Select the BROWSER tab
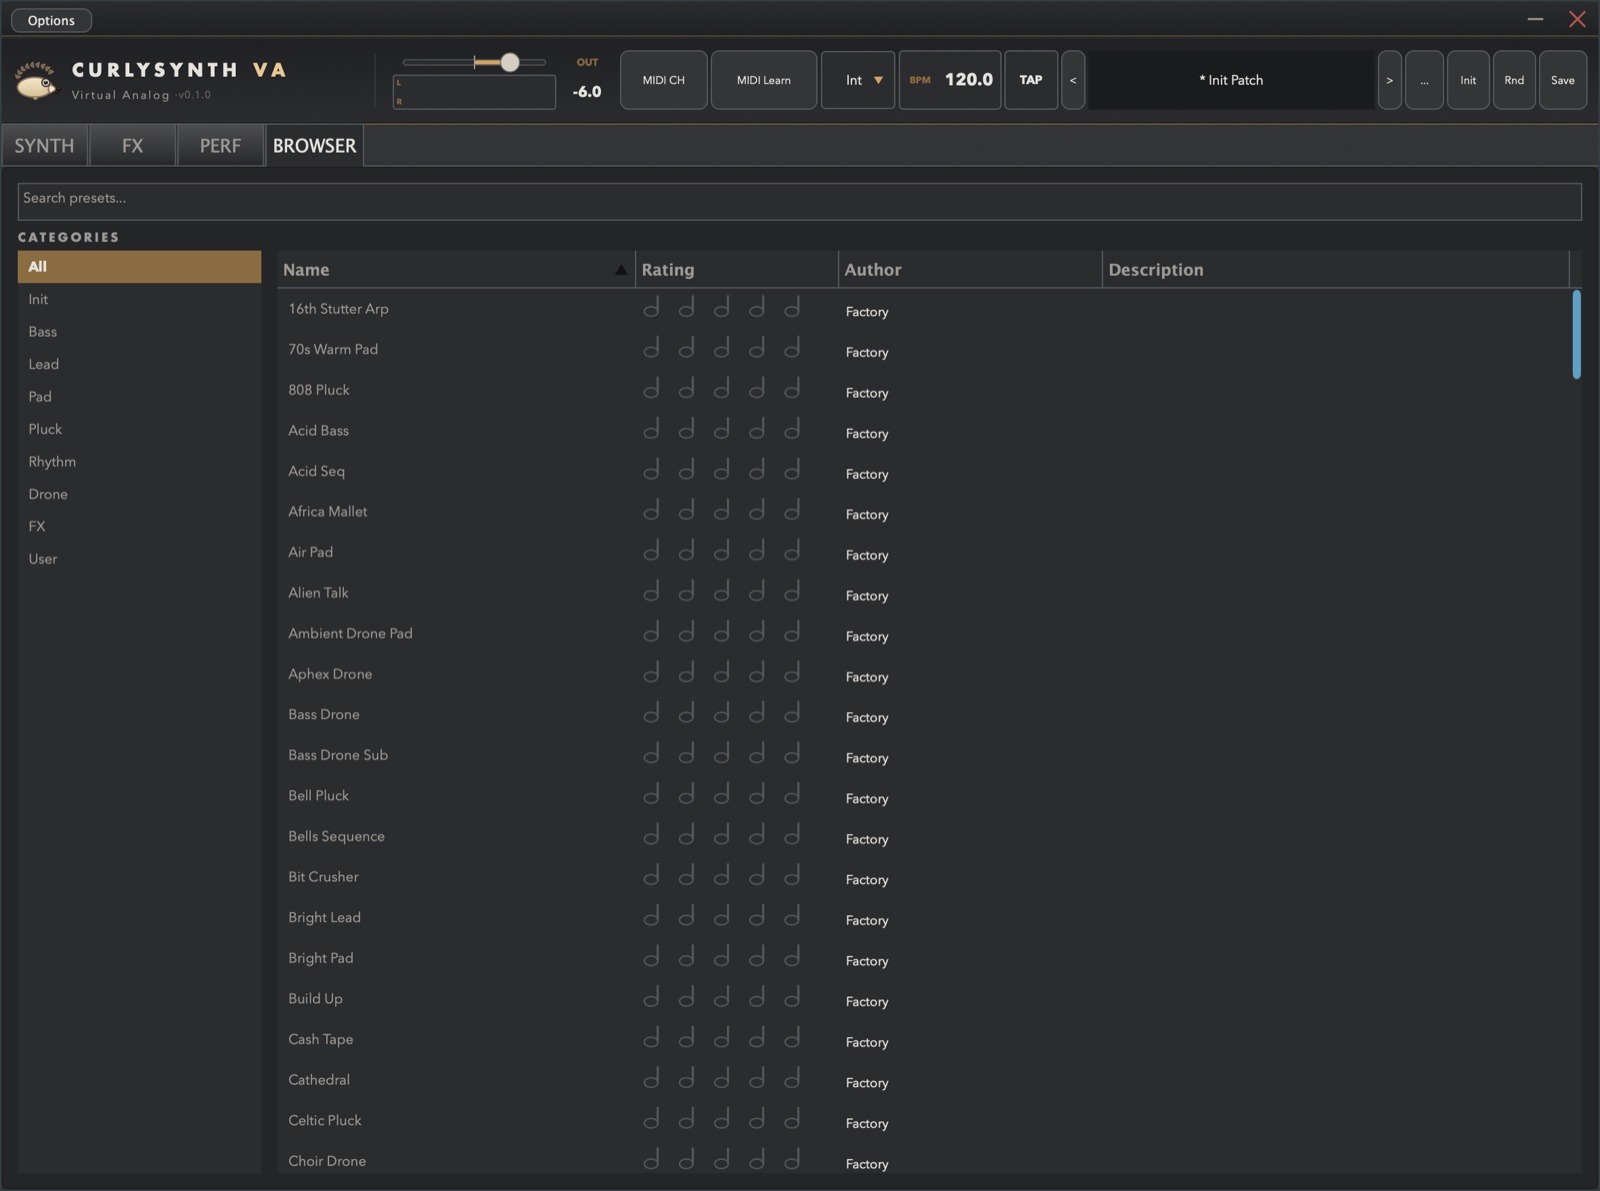1600x1191 pixels. 314,146
